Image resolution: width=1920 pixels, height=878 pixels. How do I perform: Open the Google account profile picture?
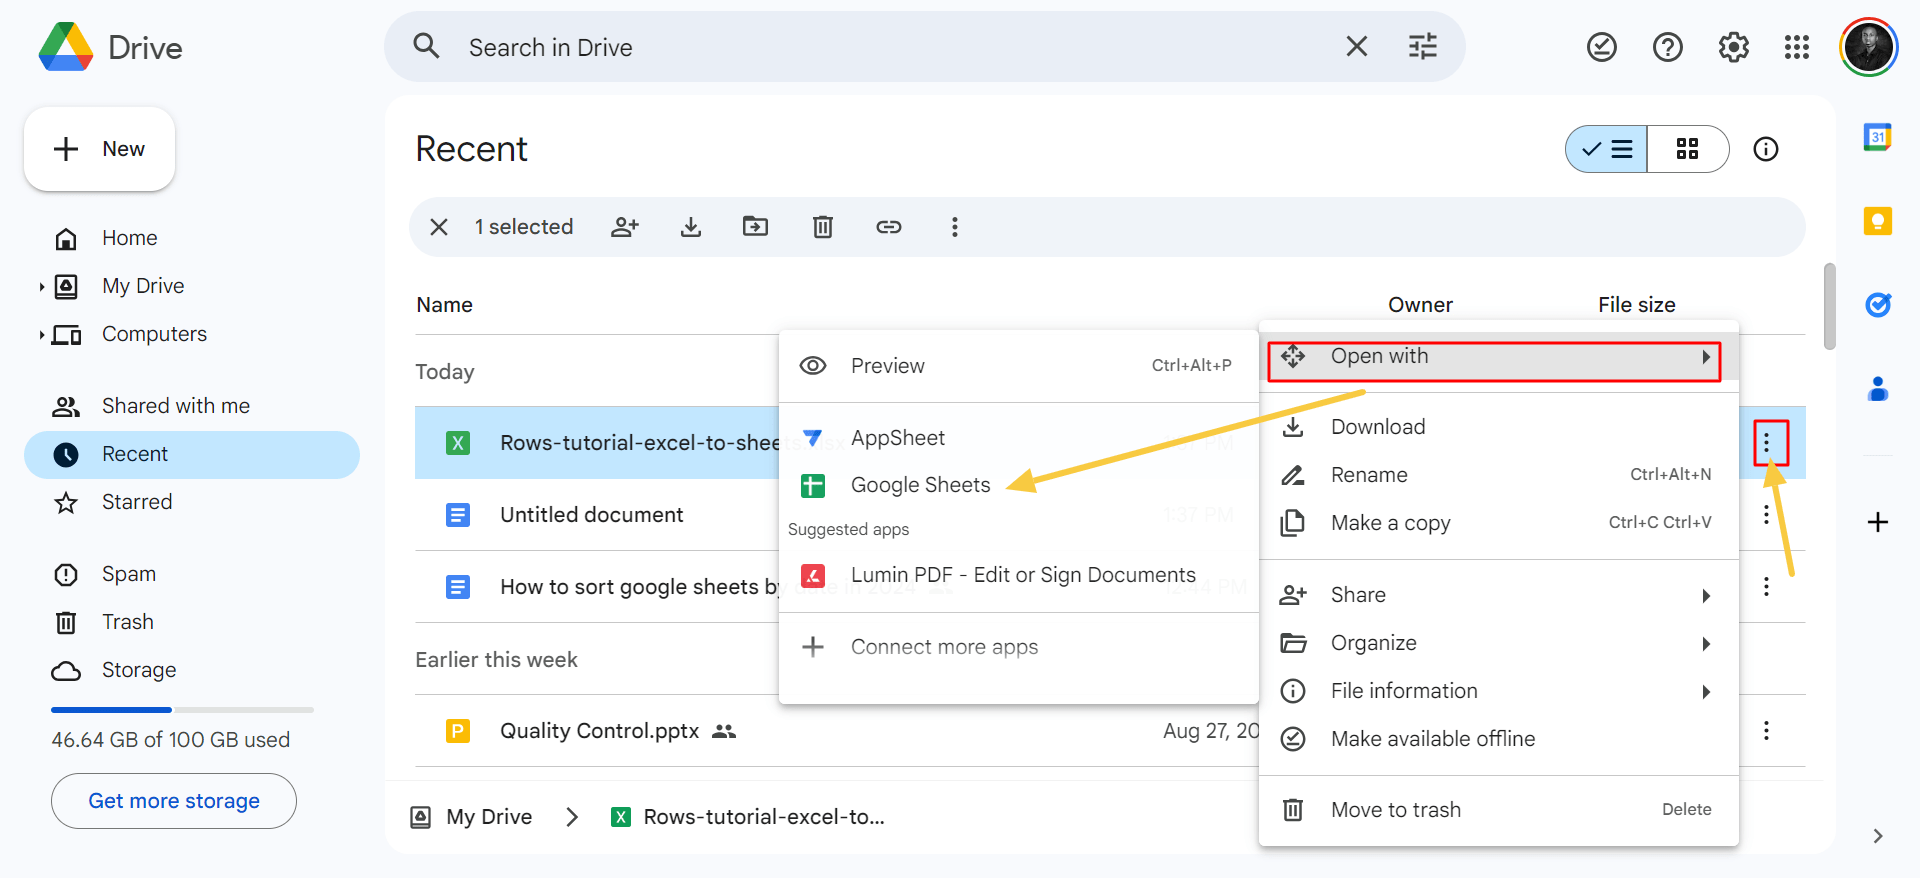(1868, 47)
